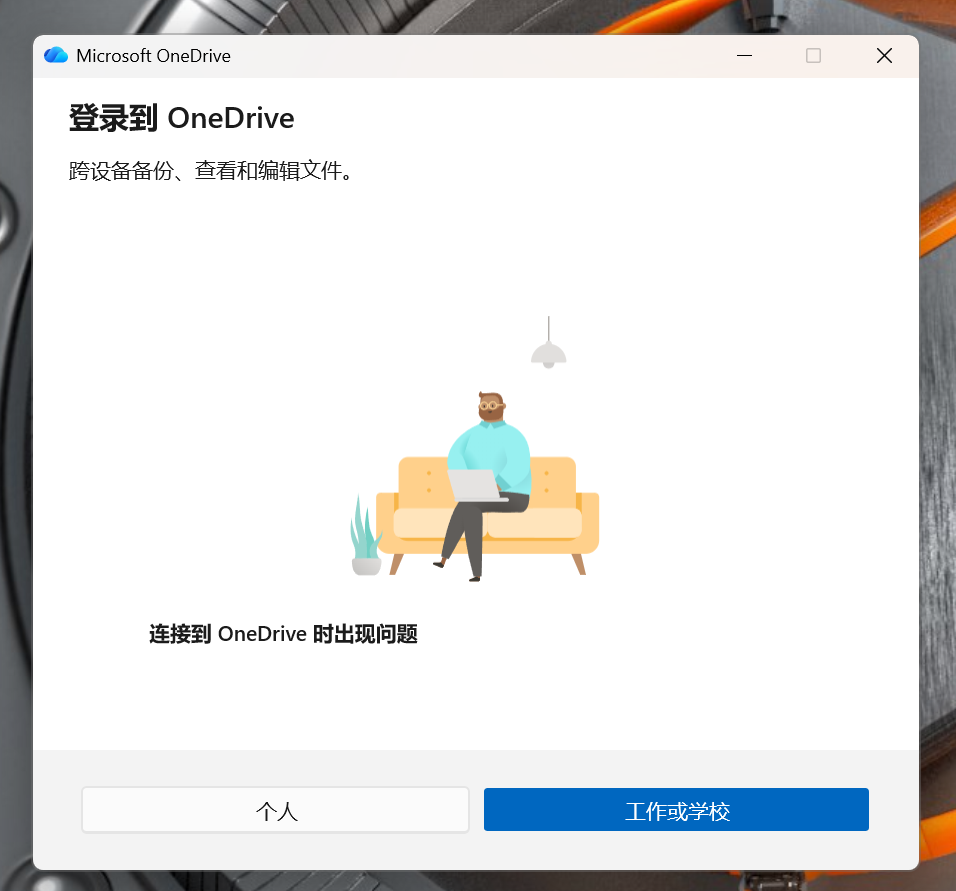Select the 工作或学校 account button
The height and width of the screenshot is (891, 956).
pyautogui.click(x=676, y=810)
